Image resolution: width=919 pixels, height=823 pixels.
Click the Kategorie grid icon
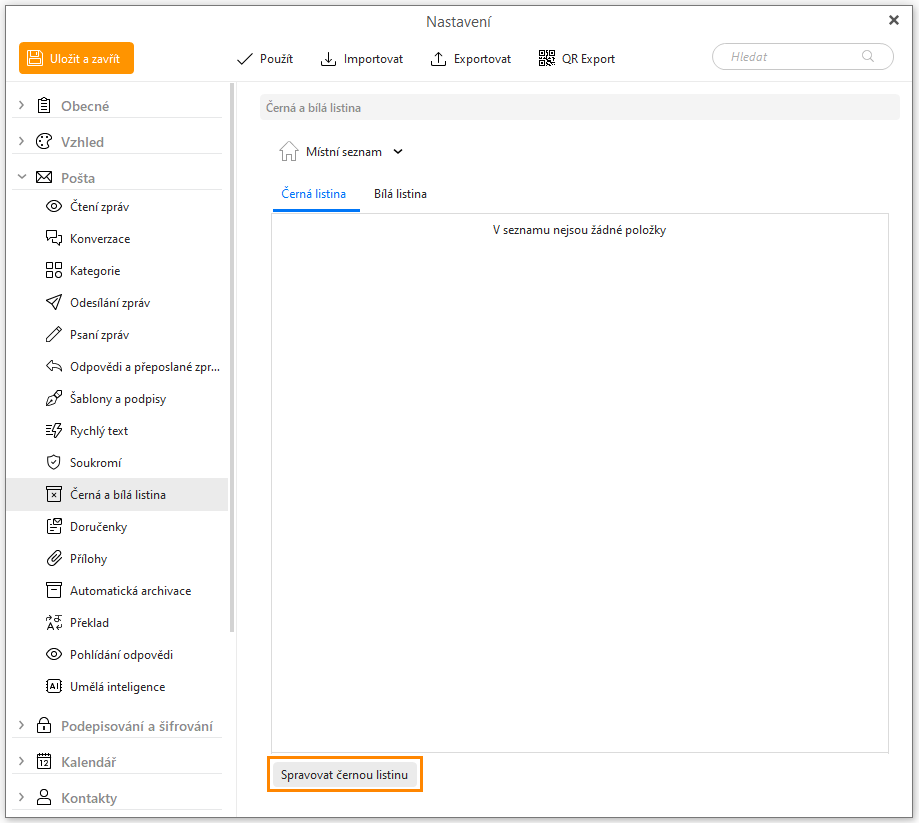[54, 270]
